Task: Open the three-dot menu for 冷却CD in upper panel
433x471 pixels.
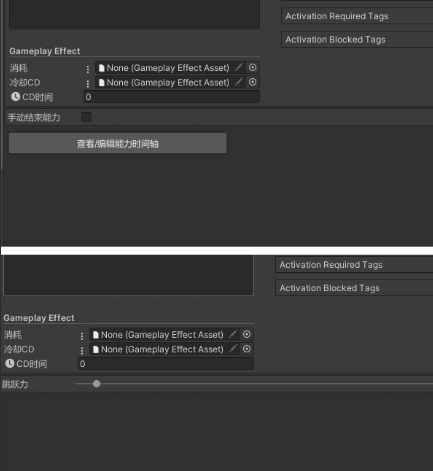Action: point(88,83)
